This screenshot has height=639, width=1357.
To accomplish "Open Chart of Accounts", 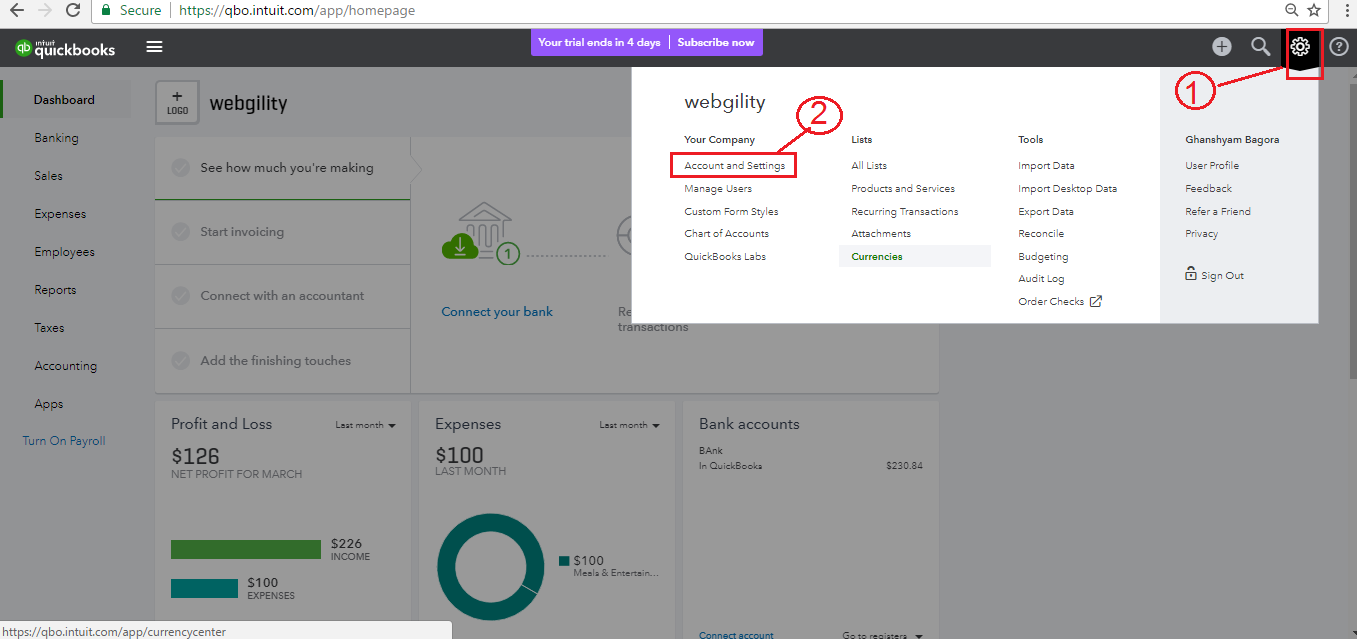I will 727,234.
